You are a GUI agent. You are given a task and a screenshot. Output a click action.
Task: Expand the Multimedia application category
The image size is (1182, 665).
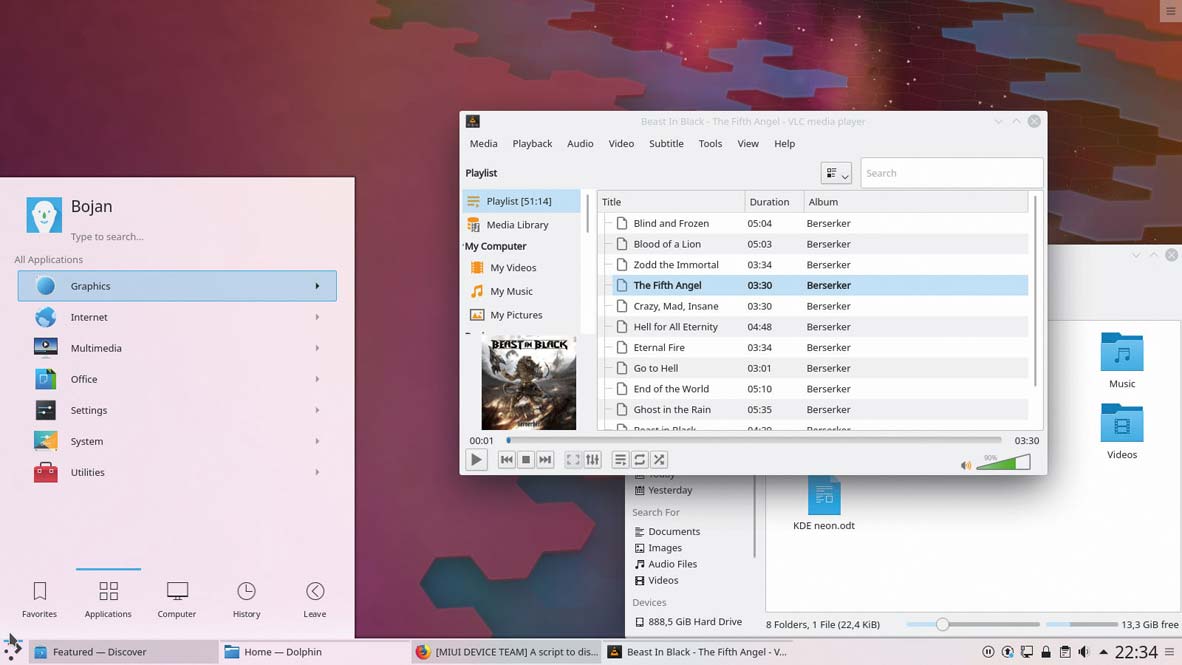pos(177,348)
